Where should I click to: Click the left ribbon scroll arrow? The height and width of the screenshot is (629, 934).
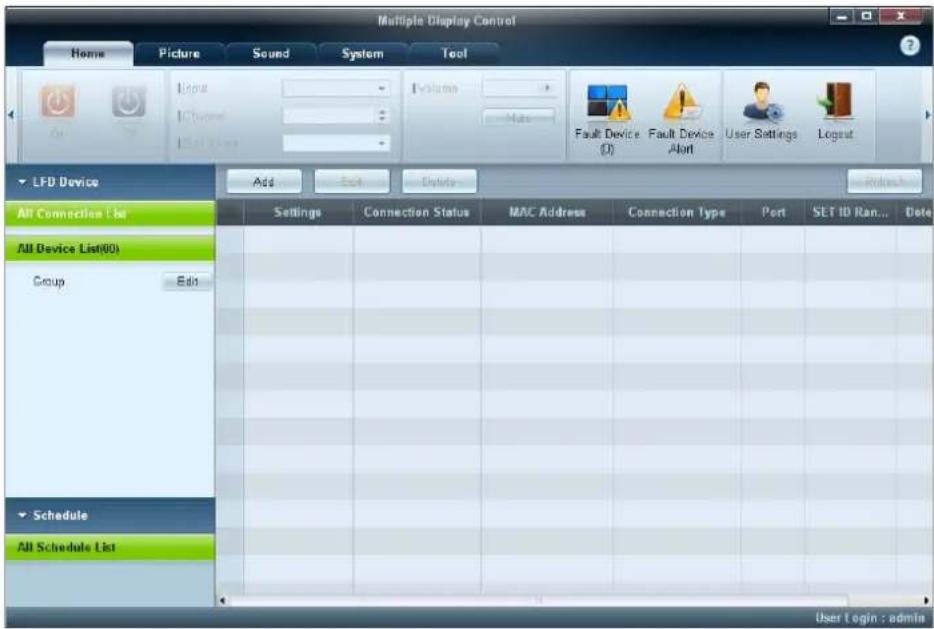10,115
